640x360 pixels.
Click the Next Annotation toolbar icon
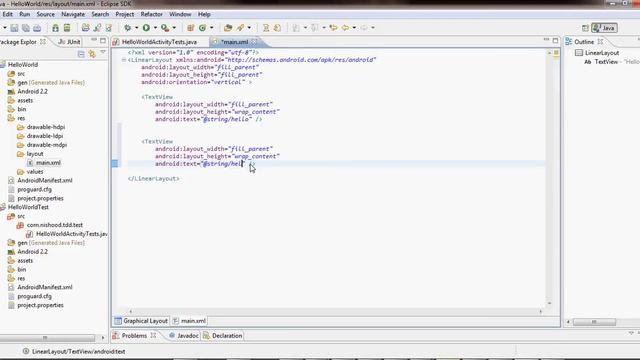pos(296,28)
